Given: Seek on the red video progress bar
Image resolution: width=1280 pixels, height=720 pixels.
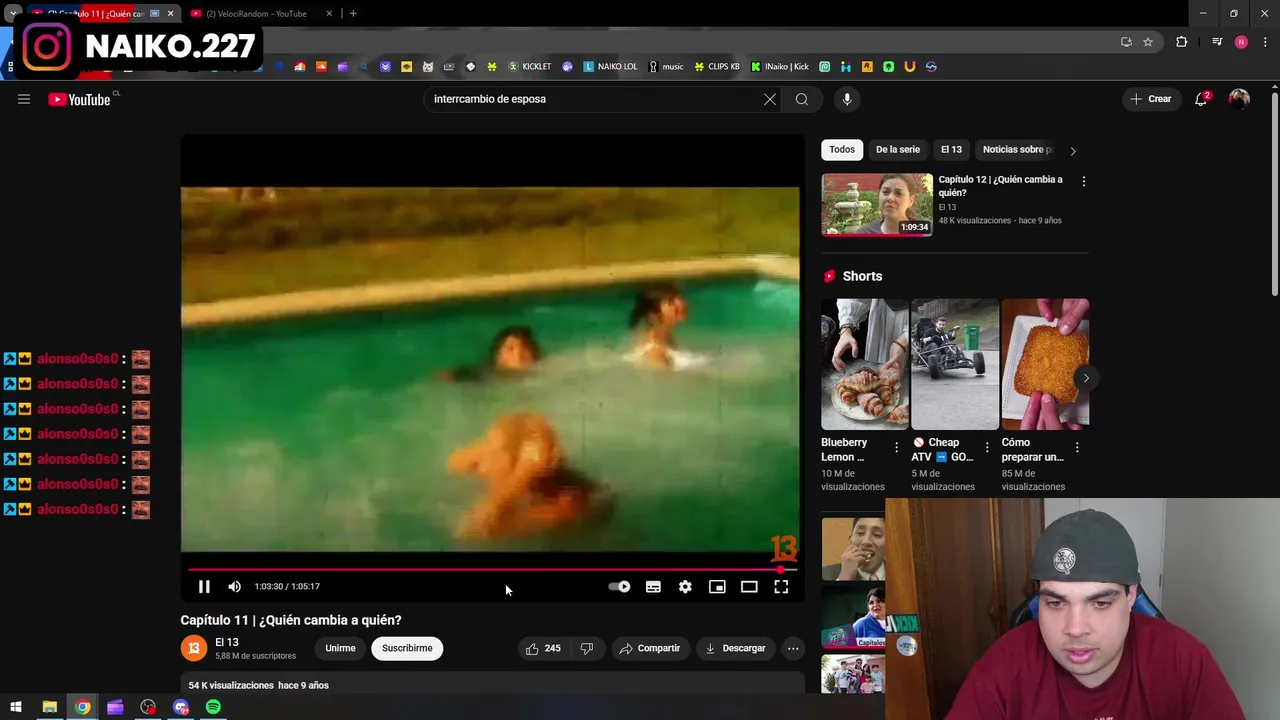Looking at the screenshot, I should [490, 570].
